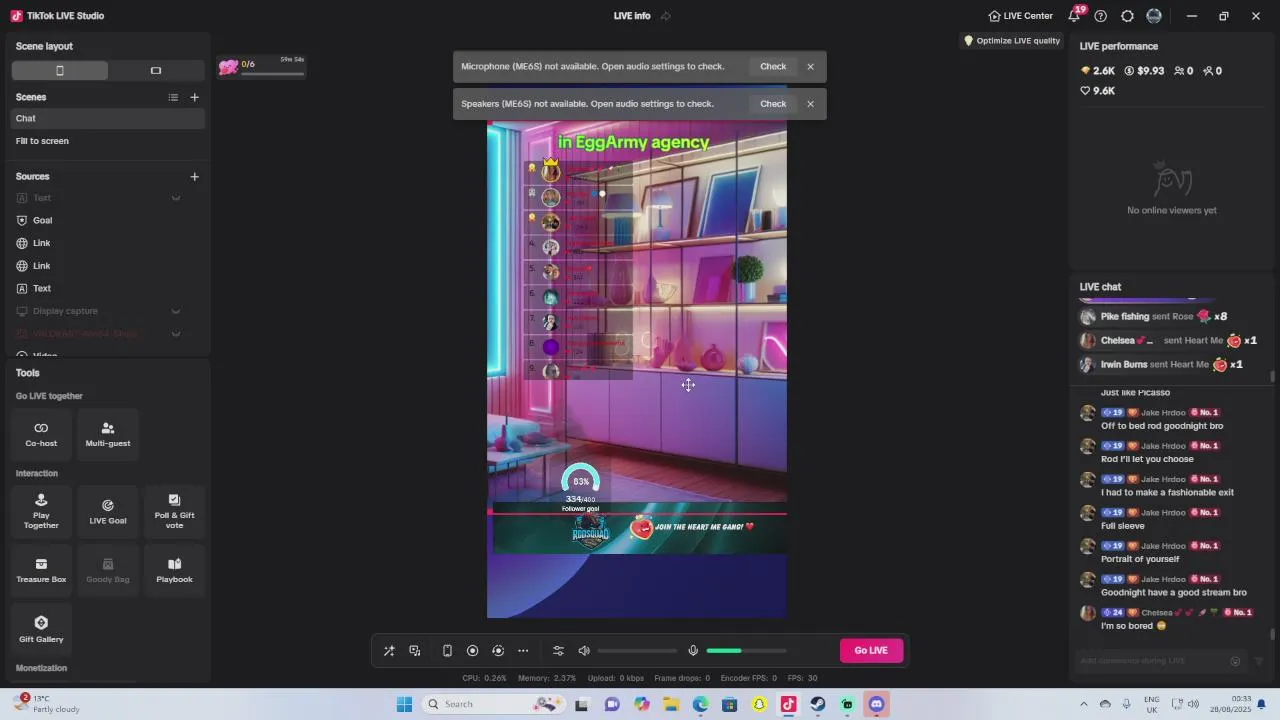1280x720 pixels.
Task: Open the magic wand effects tool
Action: pos(389,651)
